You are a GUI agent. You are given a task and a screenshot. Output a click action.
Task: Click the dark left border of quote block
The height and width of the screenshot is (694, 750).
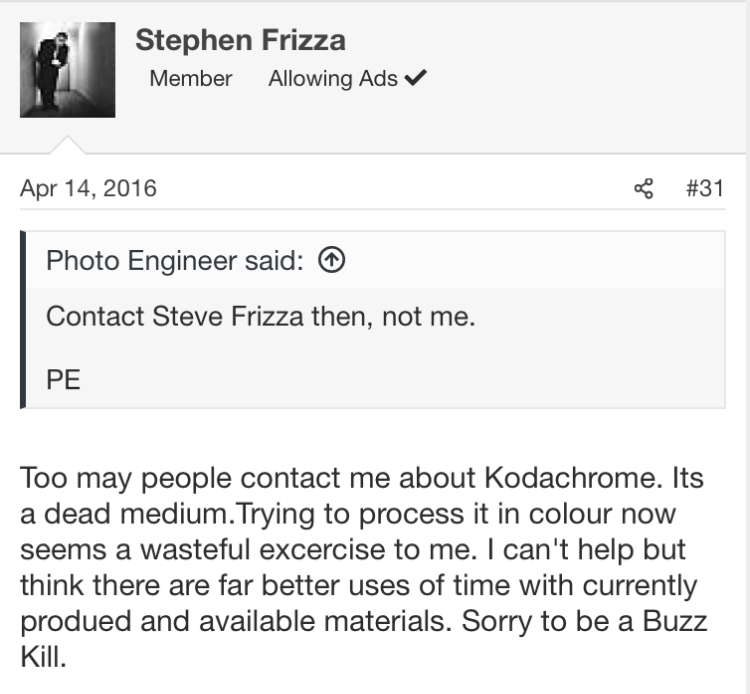[23, 320]
